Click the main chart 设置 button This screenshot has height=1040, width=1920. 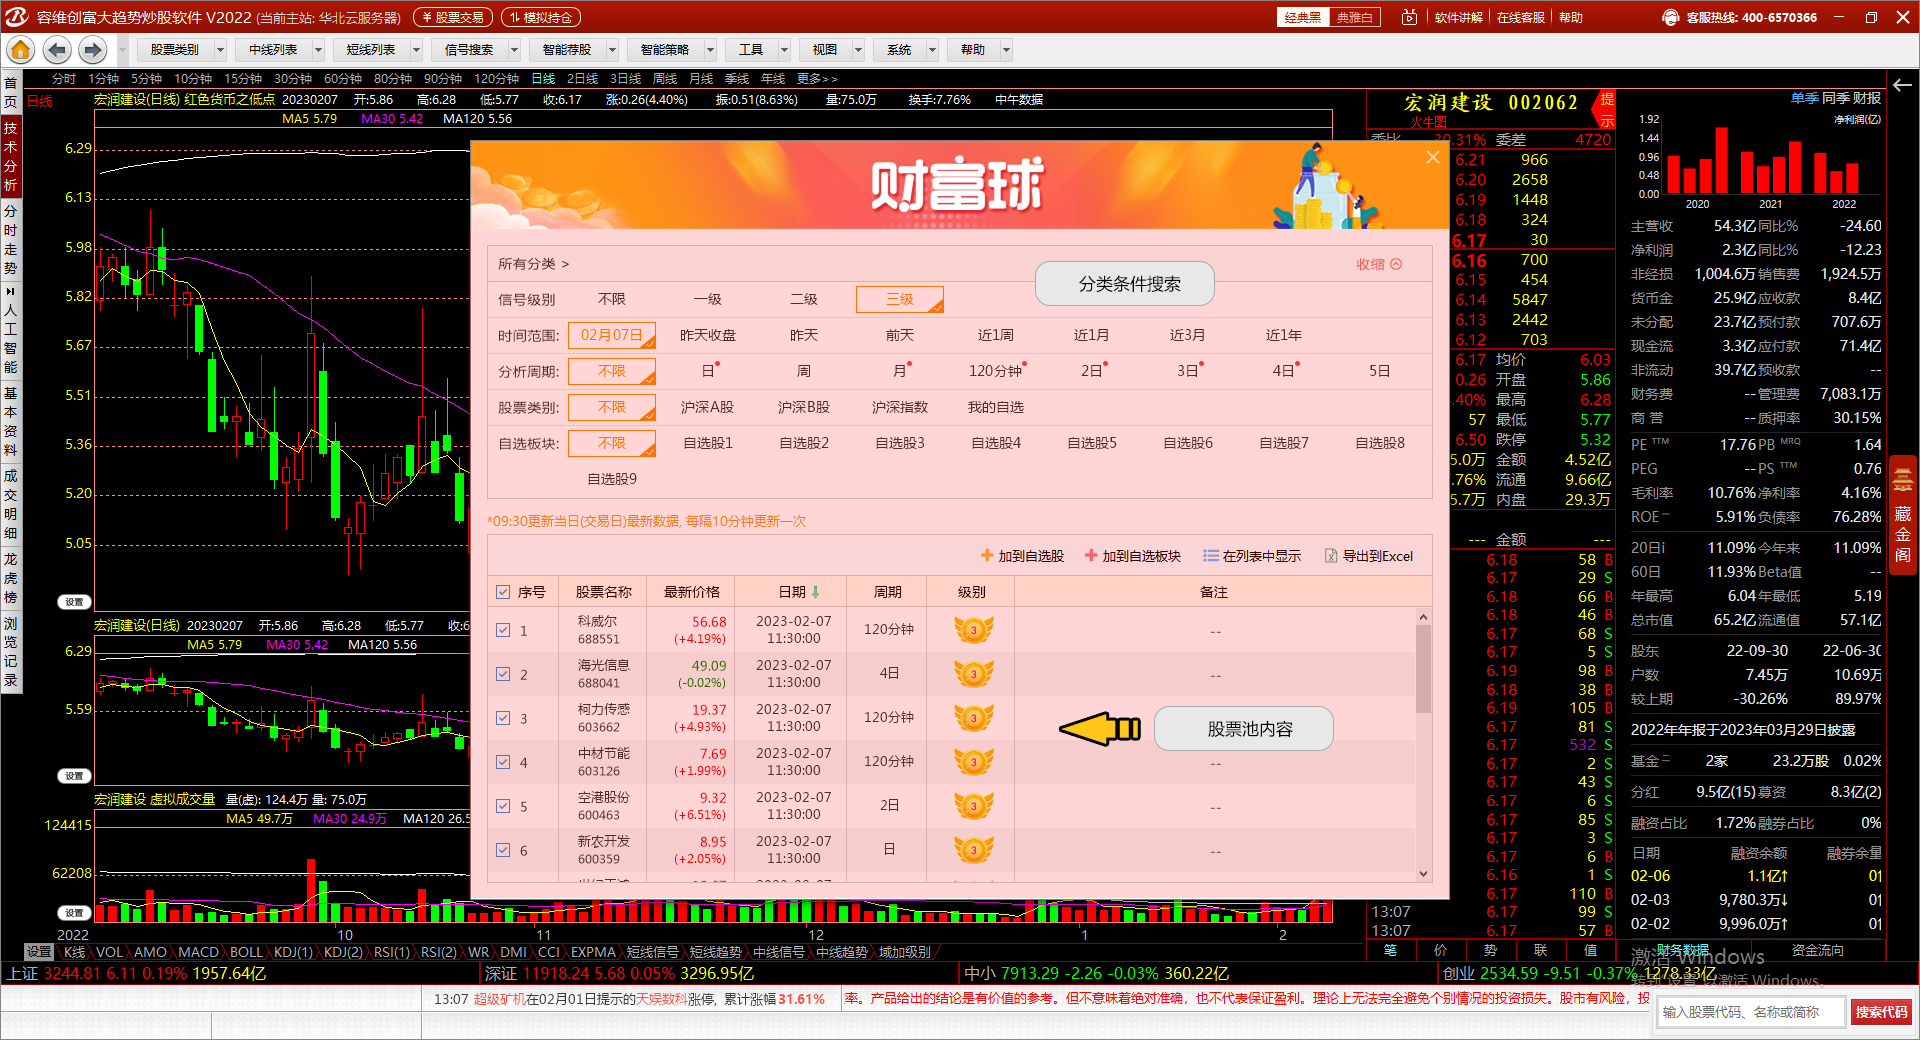coord(75,602)
